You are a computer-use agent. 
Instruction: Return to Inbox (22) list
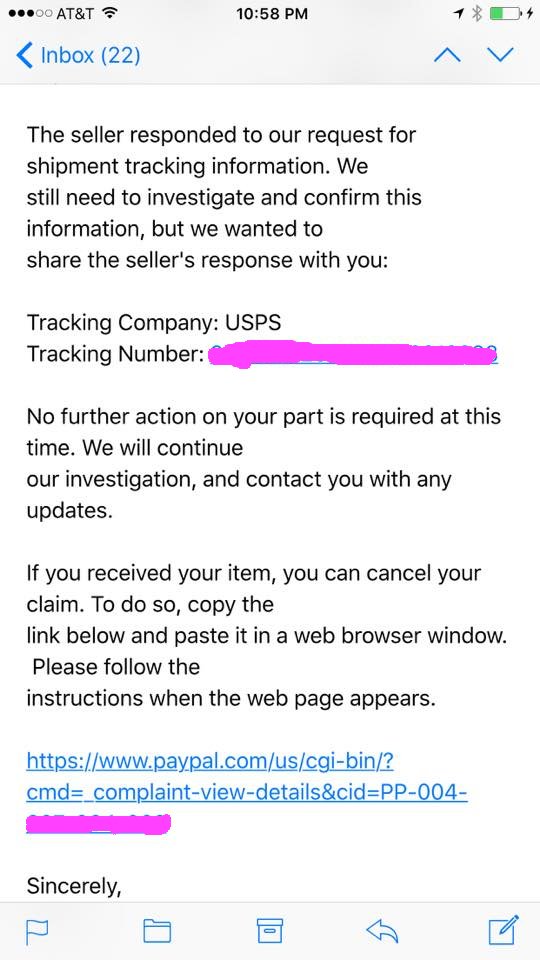78,56
